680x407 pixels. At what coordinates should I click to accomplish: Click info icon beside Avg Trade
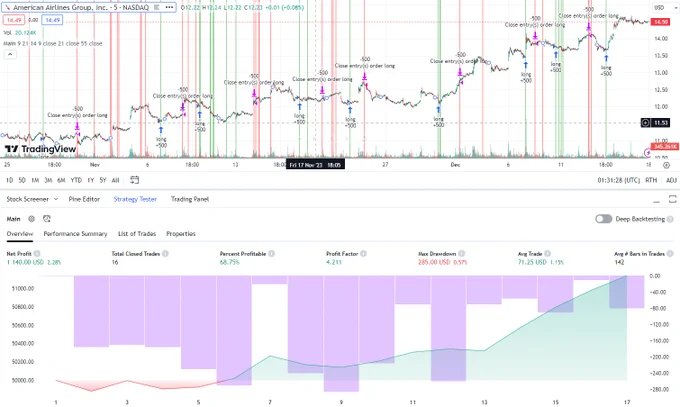[x=548, y=253]
